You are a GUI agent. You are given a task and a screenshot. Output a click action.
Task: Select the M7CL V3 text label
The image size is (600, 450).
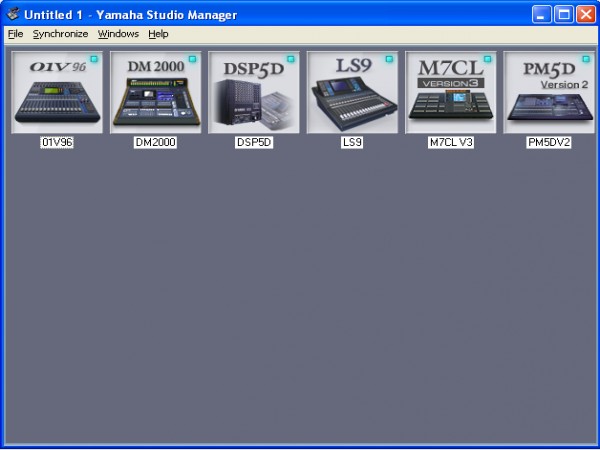451,143
